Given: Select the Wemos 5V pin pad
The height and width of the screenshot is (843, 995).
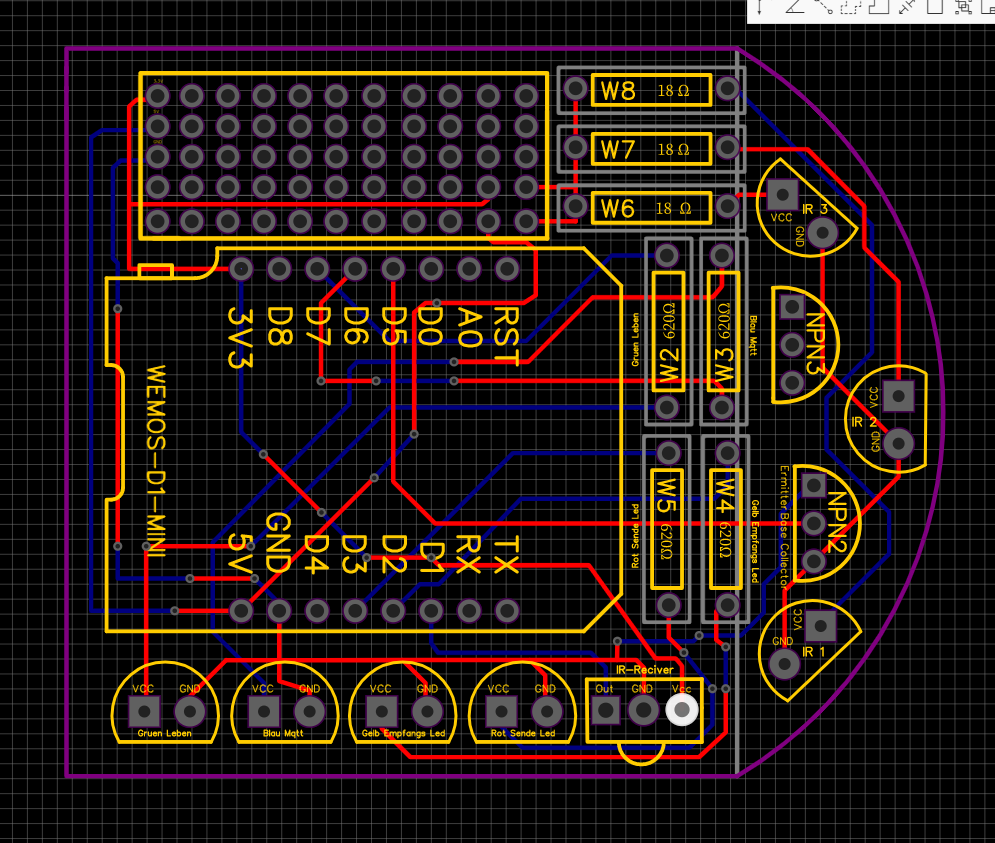Looking at the screenshot, I should (x=241, y=611).
